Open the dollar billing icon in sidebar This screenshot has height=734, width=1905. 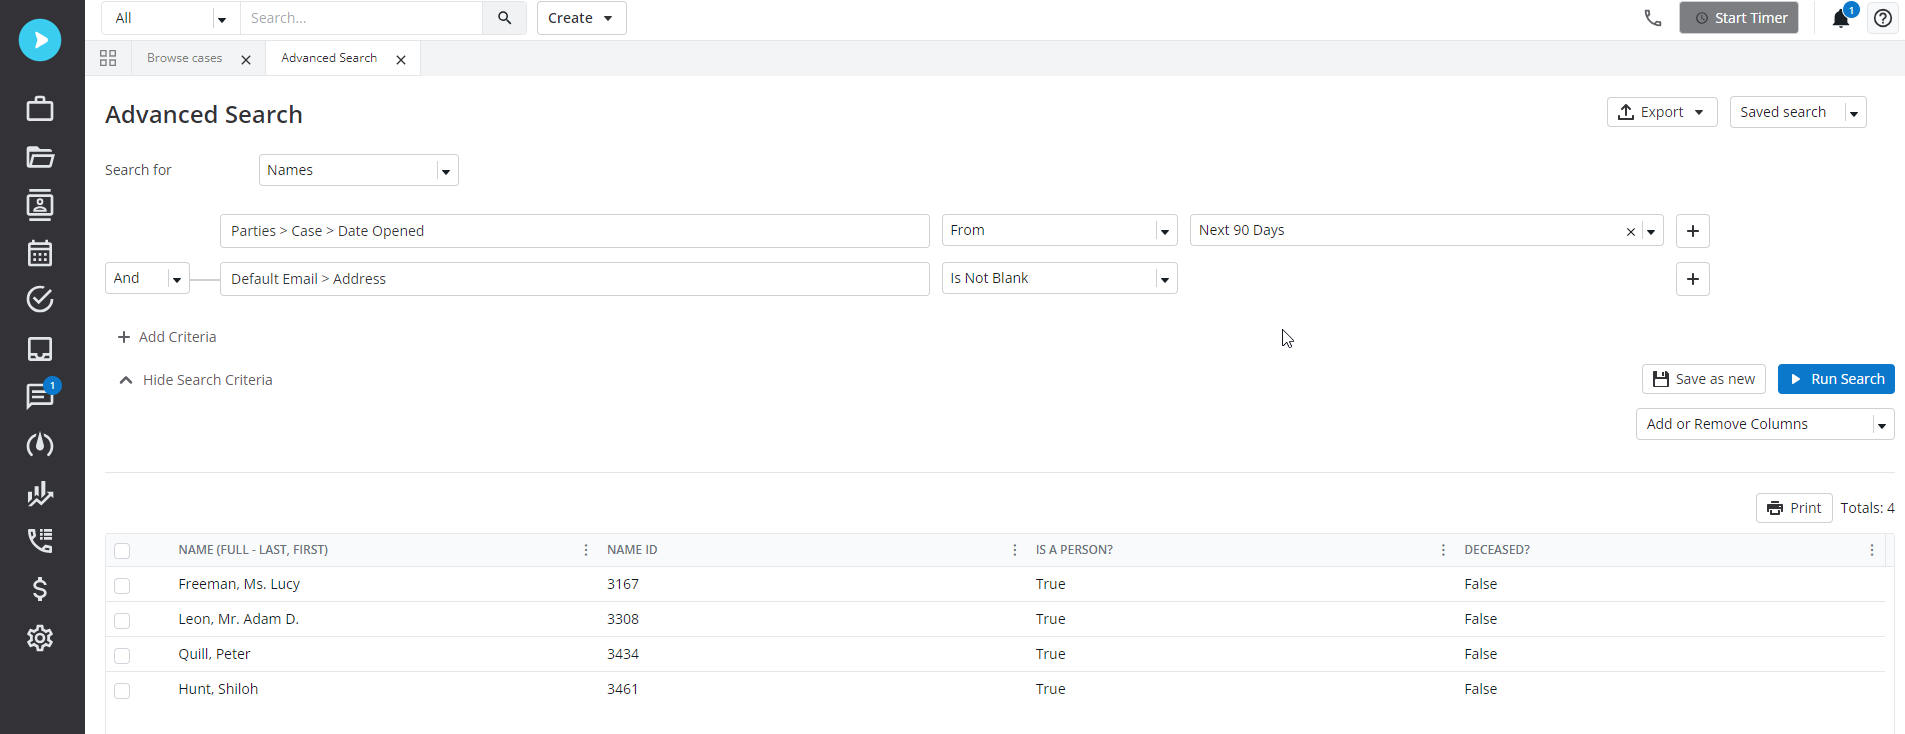click(40, 589)
